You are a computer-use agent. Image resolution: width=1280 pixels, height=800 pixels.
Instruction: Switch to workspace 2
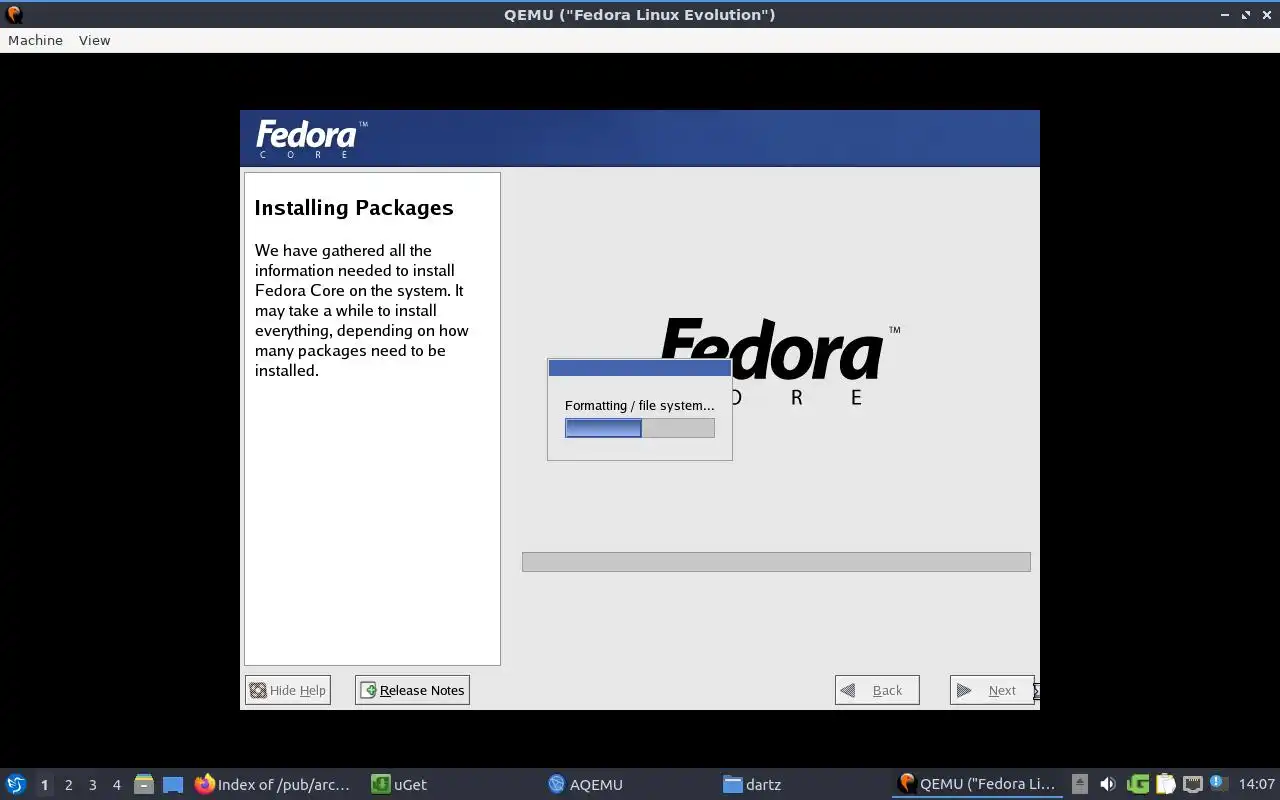(68, 785)
